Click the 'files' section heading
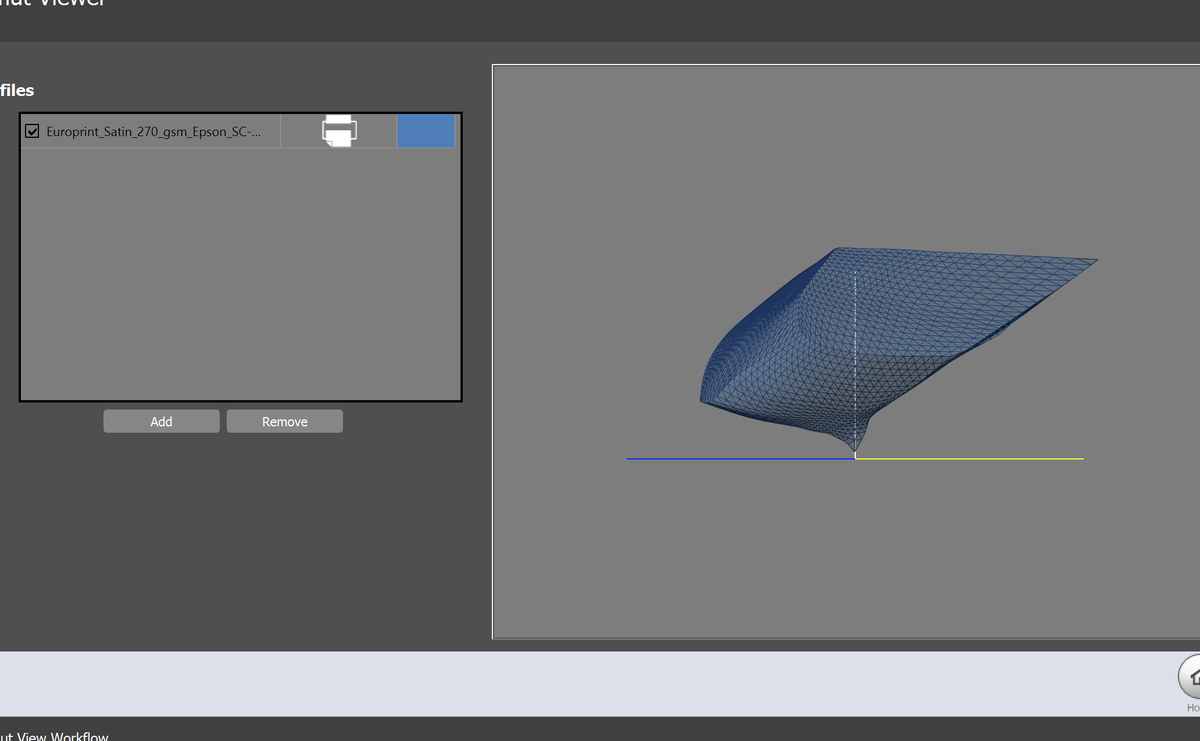Screen dimensions: 1200x741 point(17,90)
